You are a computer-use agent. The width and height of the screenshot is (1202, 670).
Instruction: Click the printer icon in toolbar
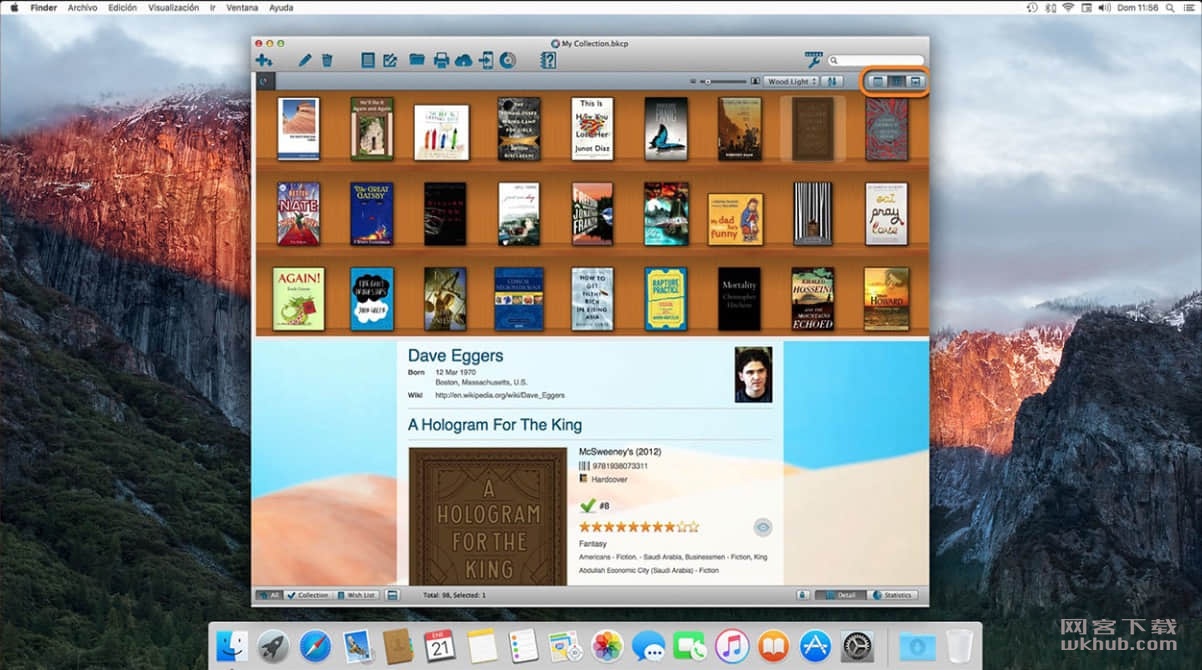coord(441,61)
